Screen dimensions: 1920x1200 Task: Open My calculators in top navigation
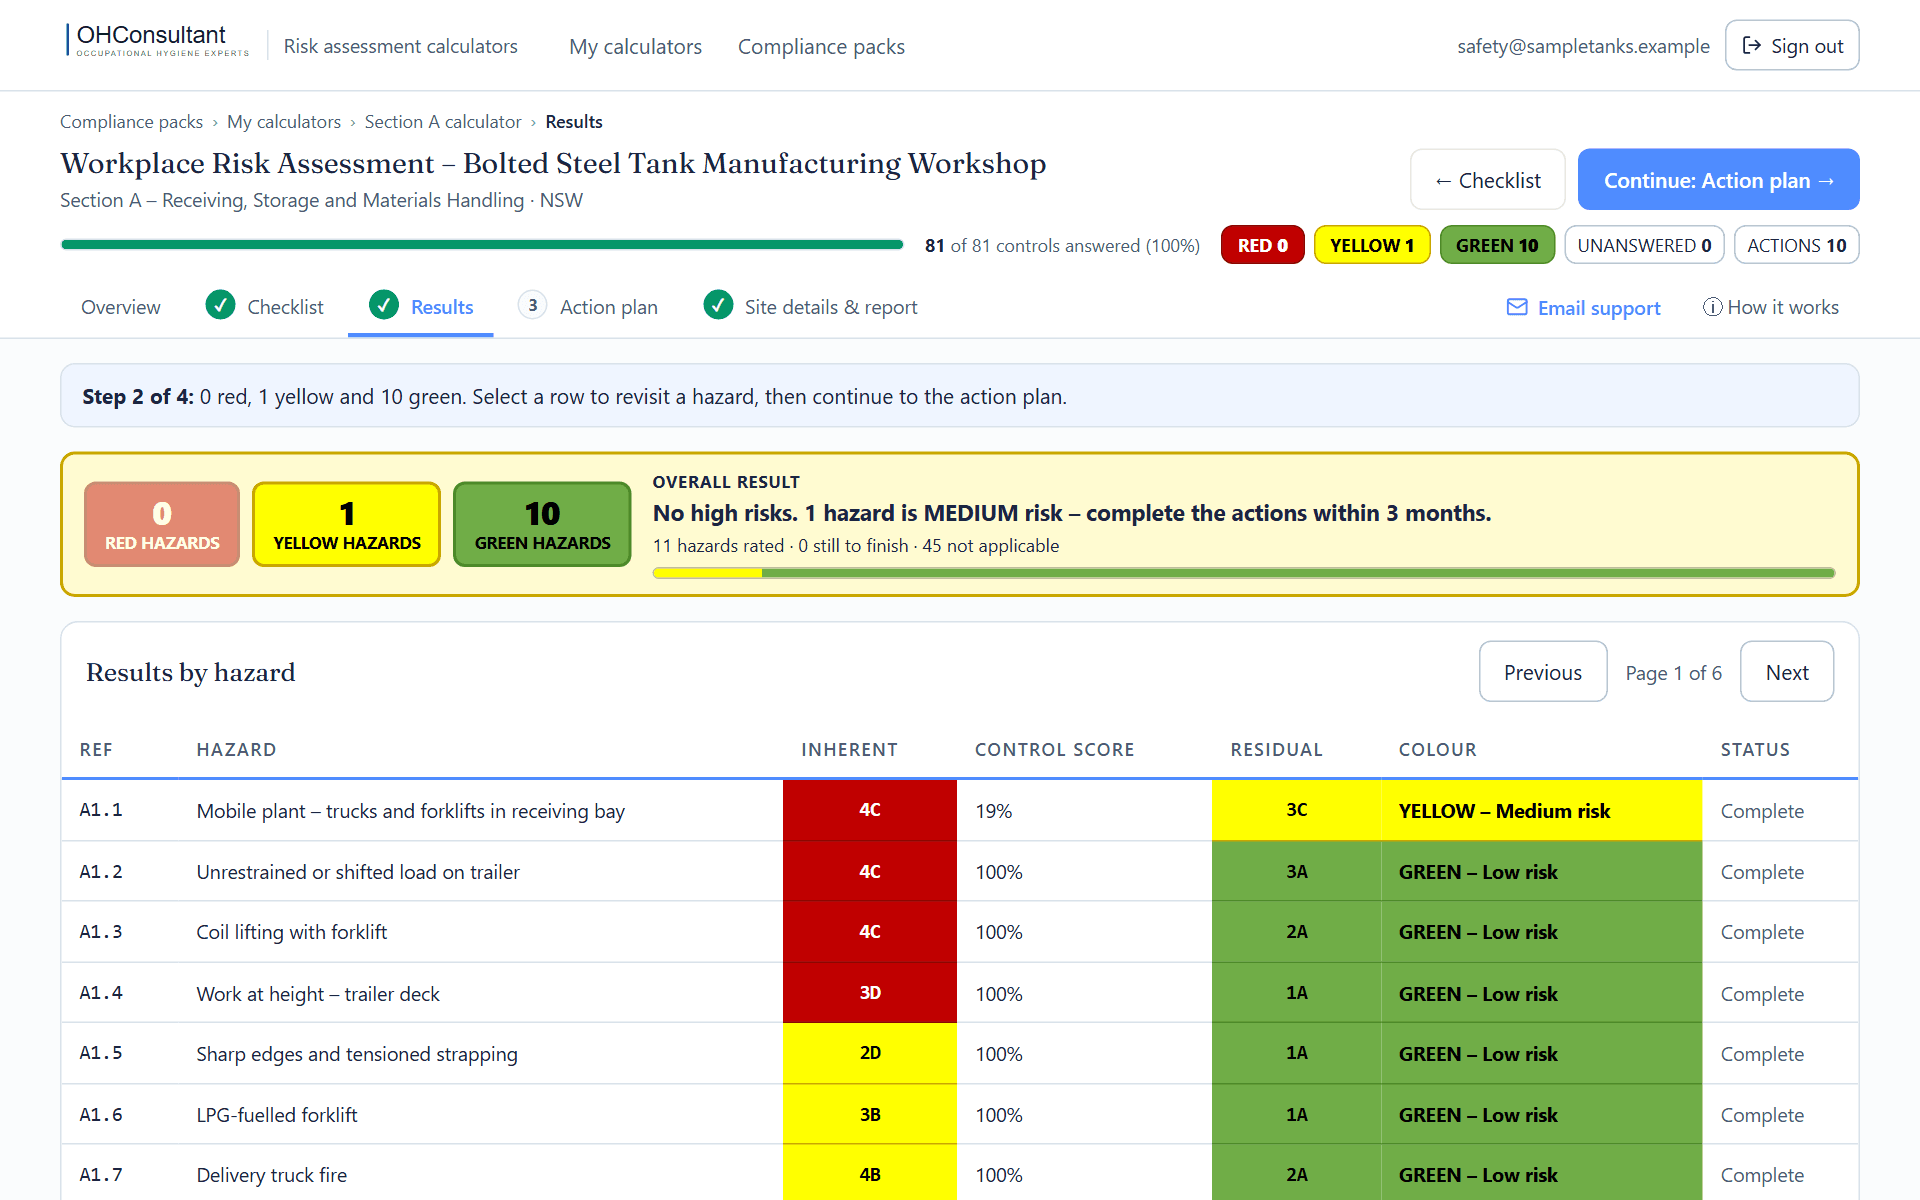636,46
